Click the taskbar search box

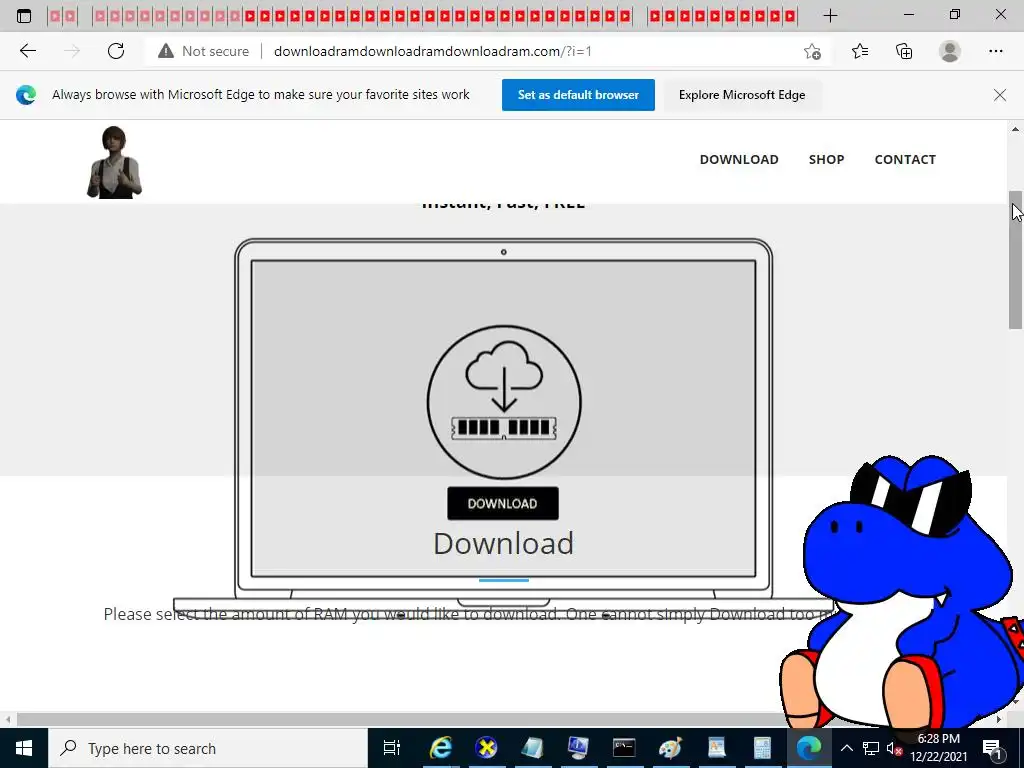(x=208, y=748)
